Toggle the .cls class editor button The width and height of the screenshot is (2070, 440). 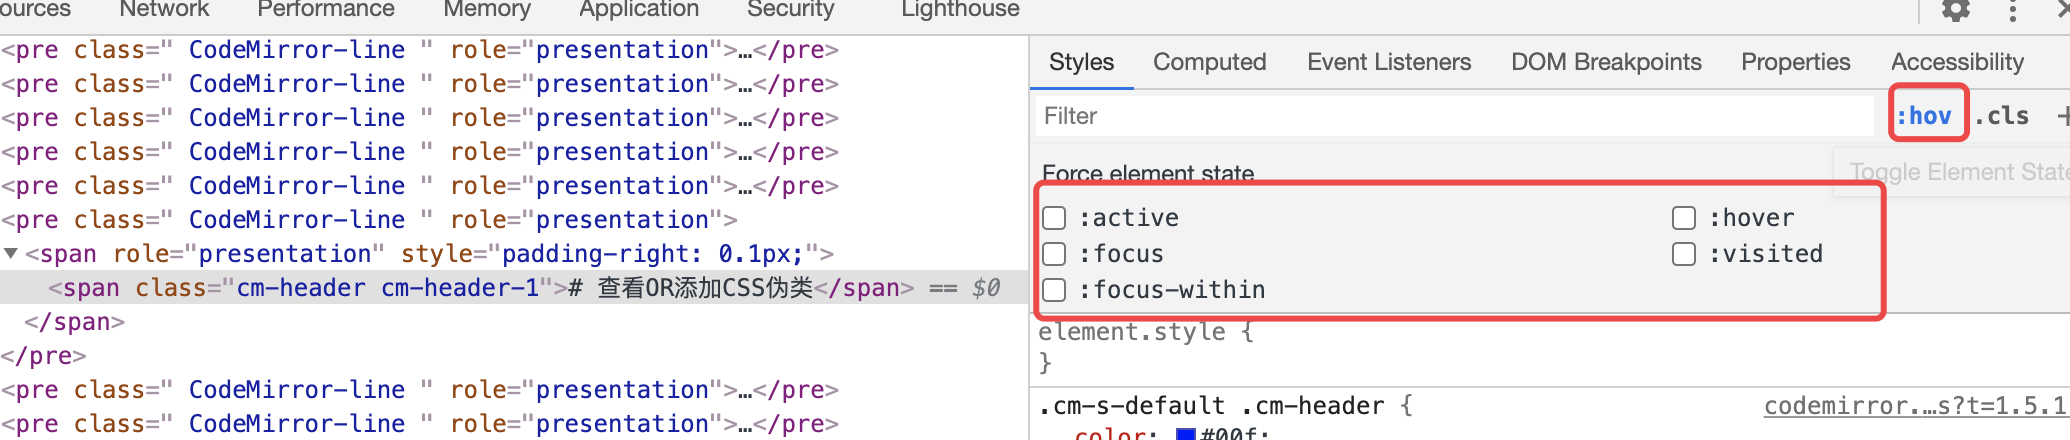2003,116
